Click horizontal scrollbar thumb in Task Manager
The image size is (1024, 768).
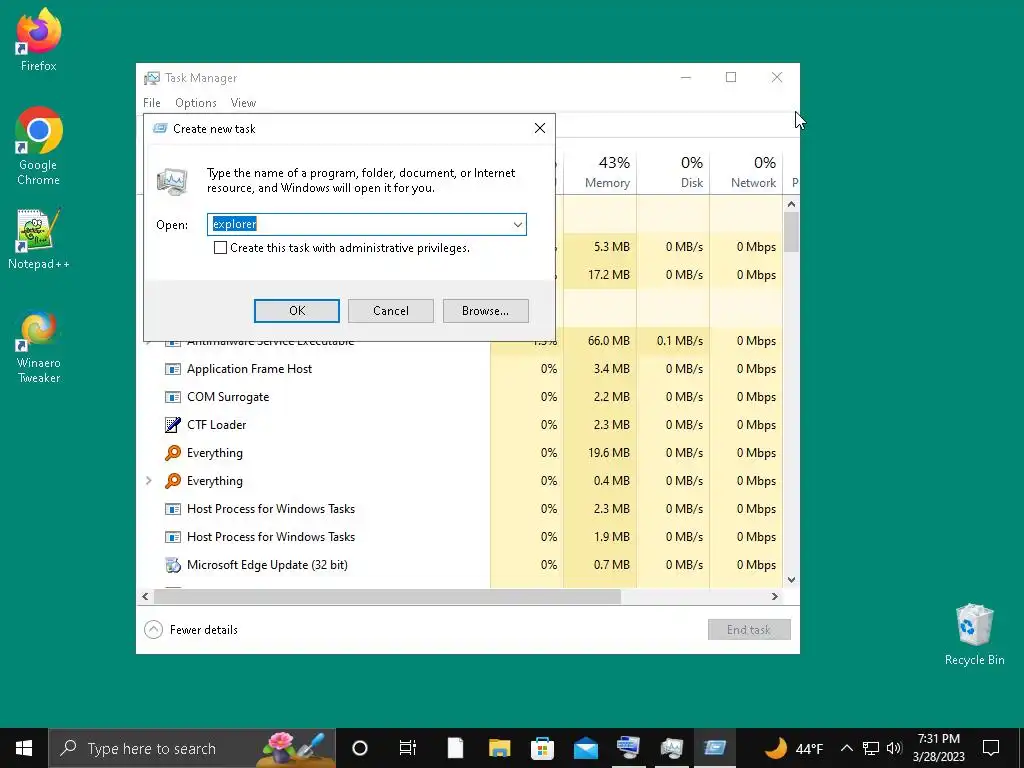tap(387, 596)
